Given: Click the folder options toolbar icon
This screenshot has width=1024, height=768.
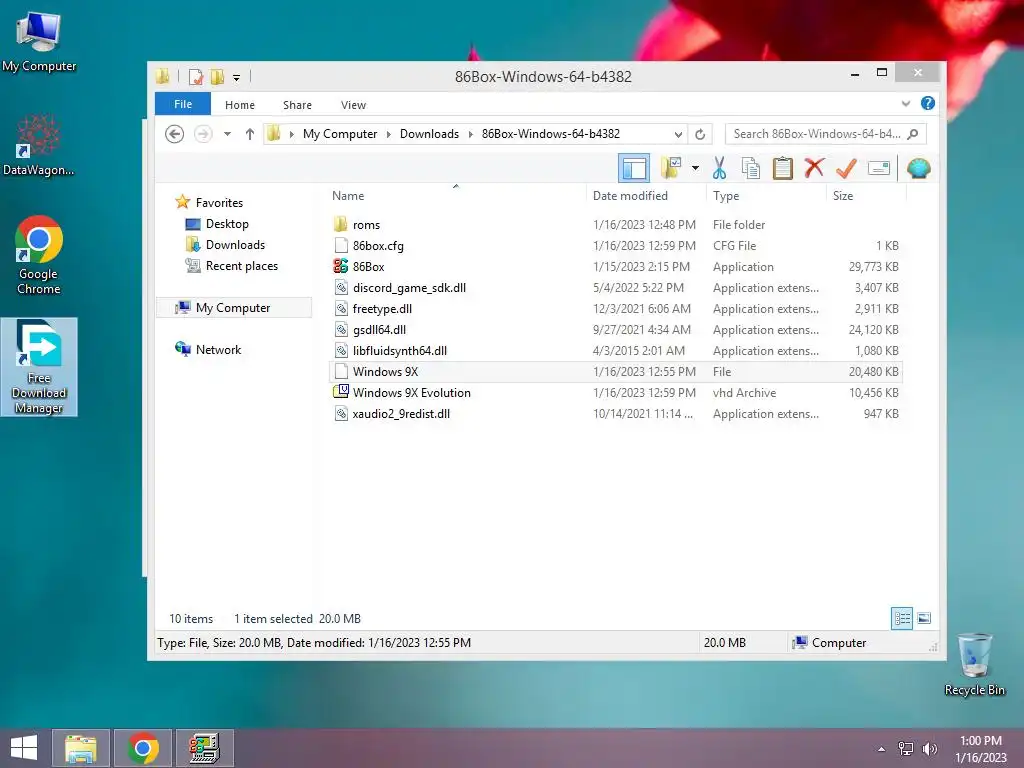Looking at the screenshot, I should click(671, 168).
